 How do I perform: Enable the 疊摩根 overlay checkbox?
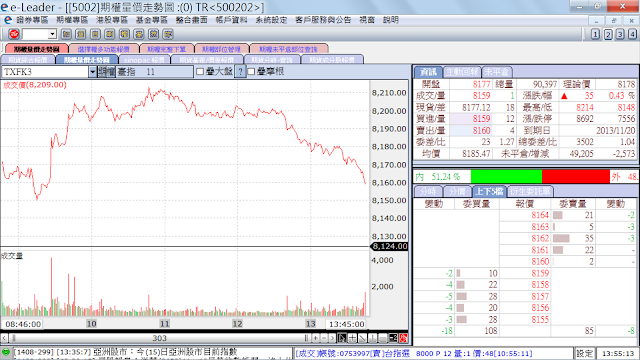251,72
